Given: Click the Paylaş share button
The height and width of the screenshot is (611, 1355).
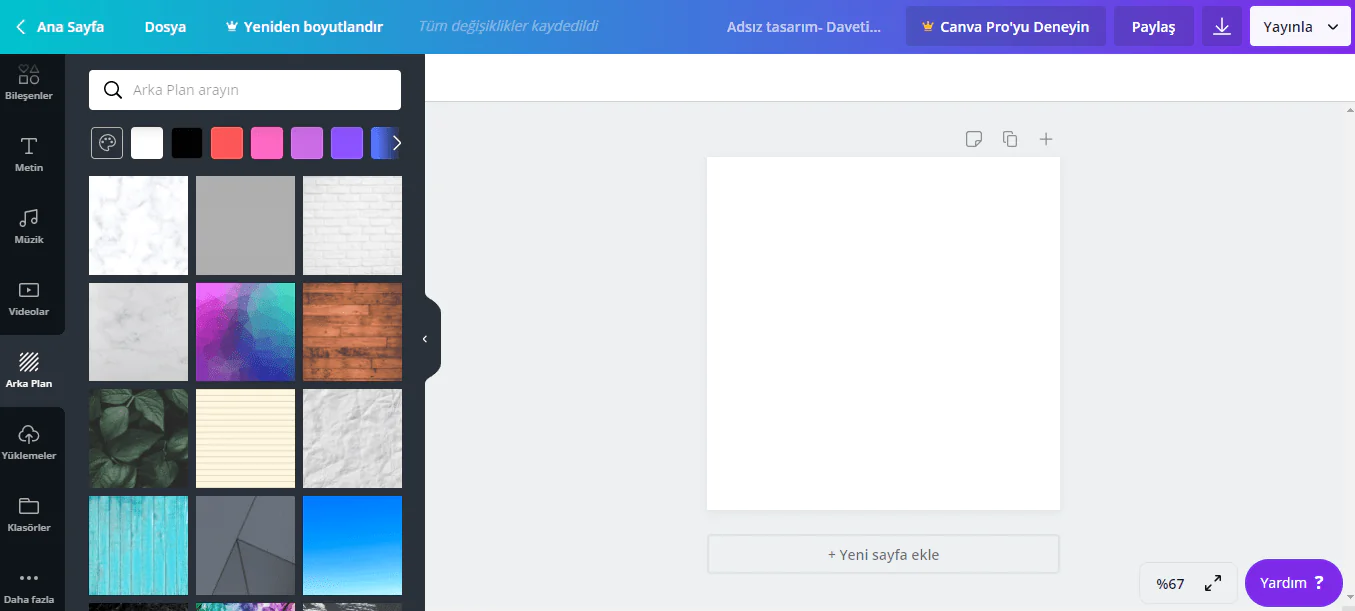Looking at the screenshot, I should coord(1154,27).
